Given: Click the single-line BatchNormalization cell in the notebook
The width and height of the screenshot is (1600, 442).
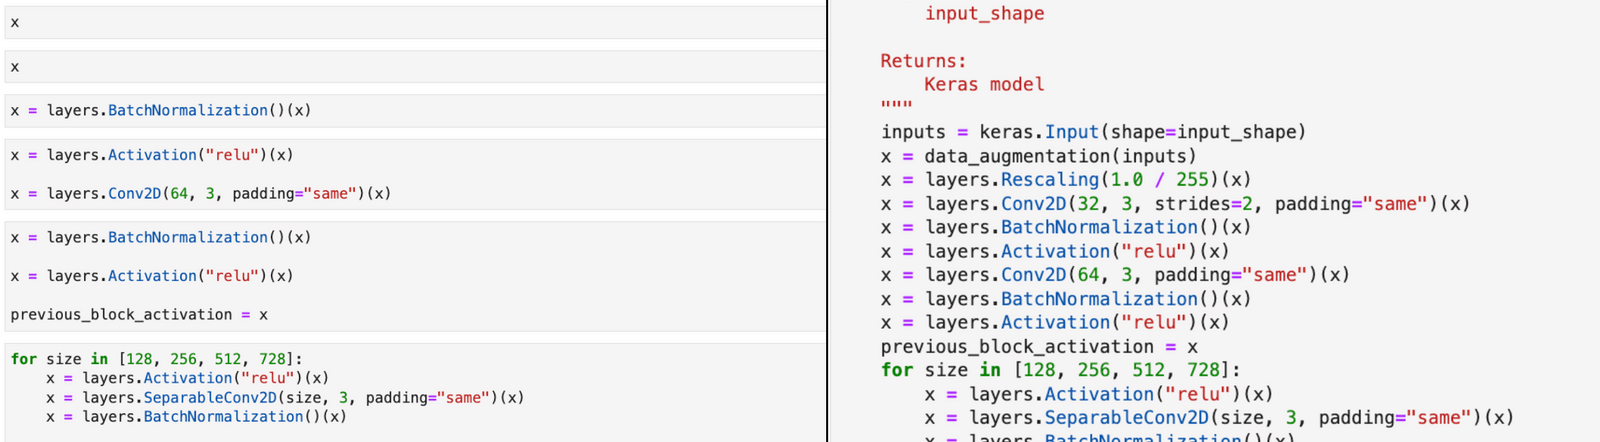Looking at the screenshot, I should point(161,111).
